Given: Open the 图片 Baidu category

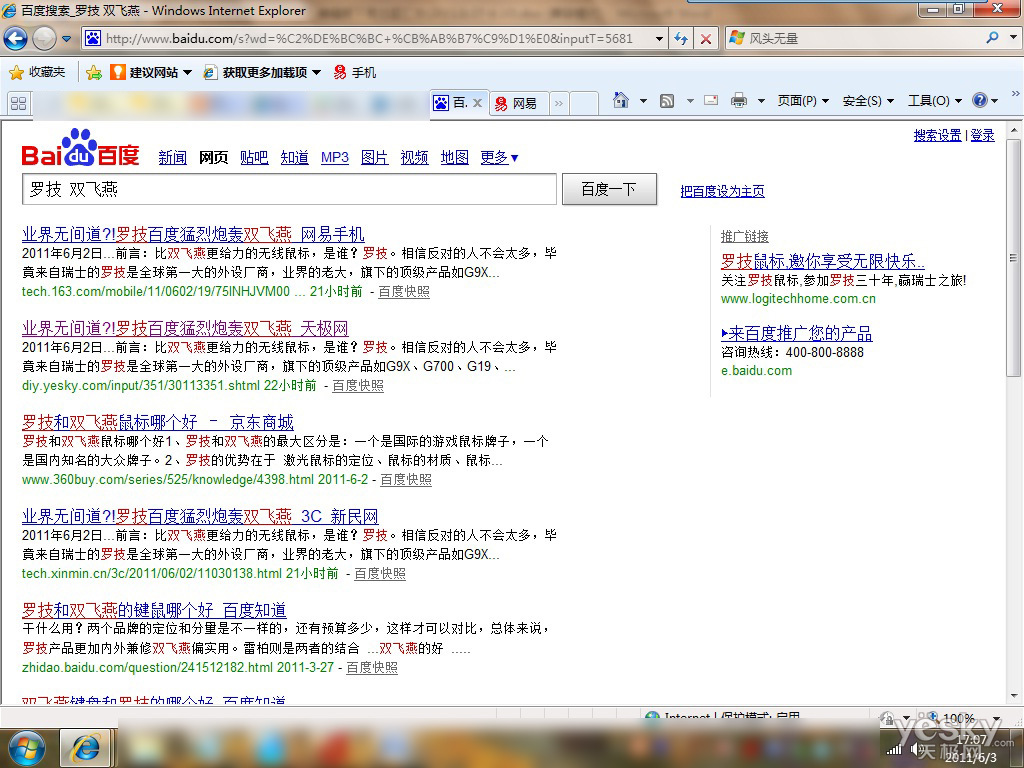Looking at the screenshot, I should [375, 157].
